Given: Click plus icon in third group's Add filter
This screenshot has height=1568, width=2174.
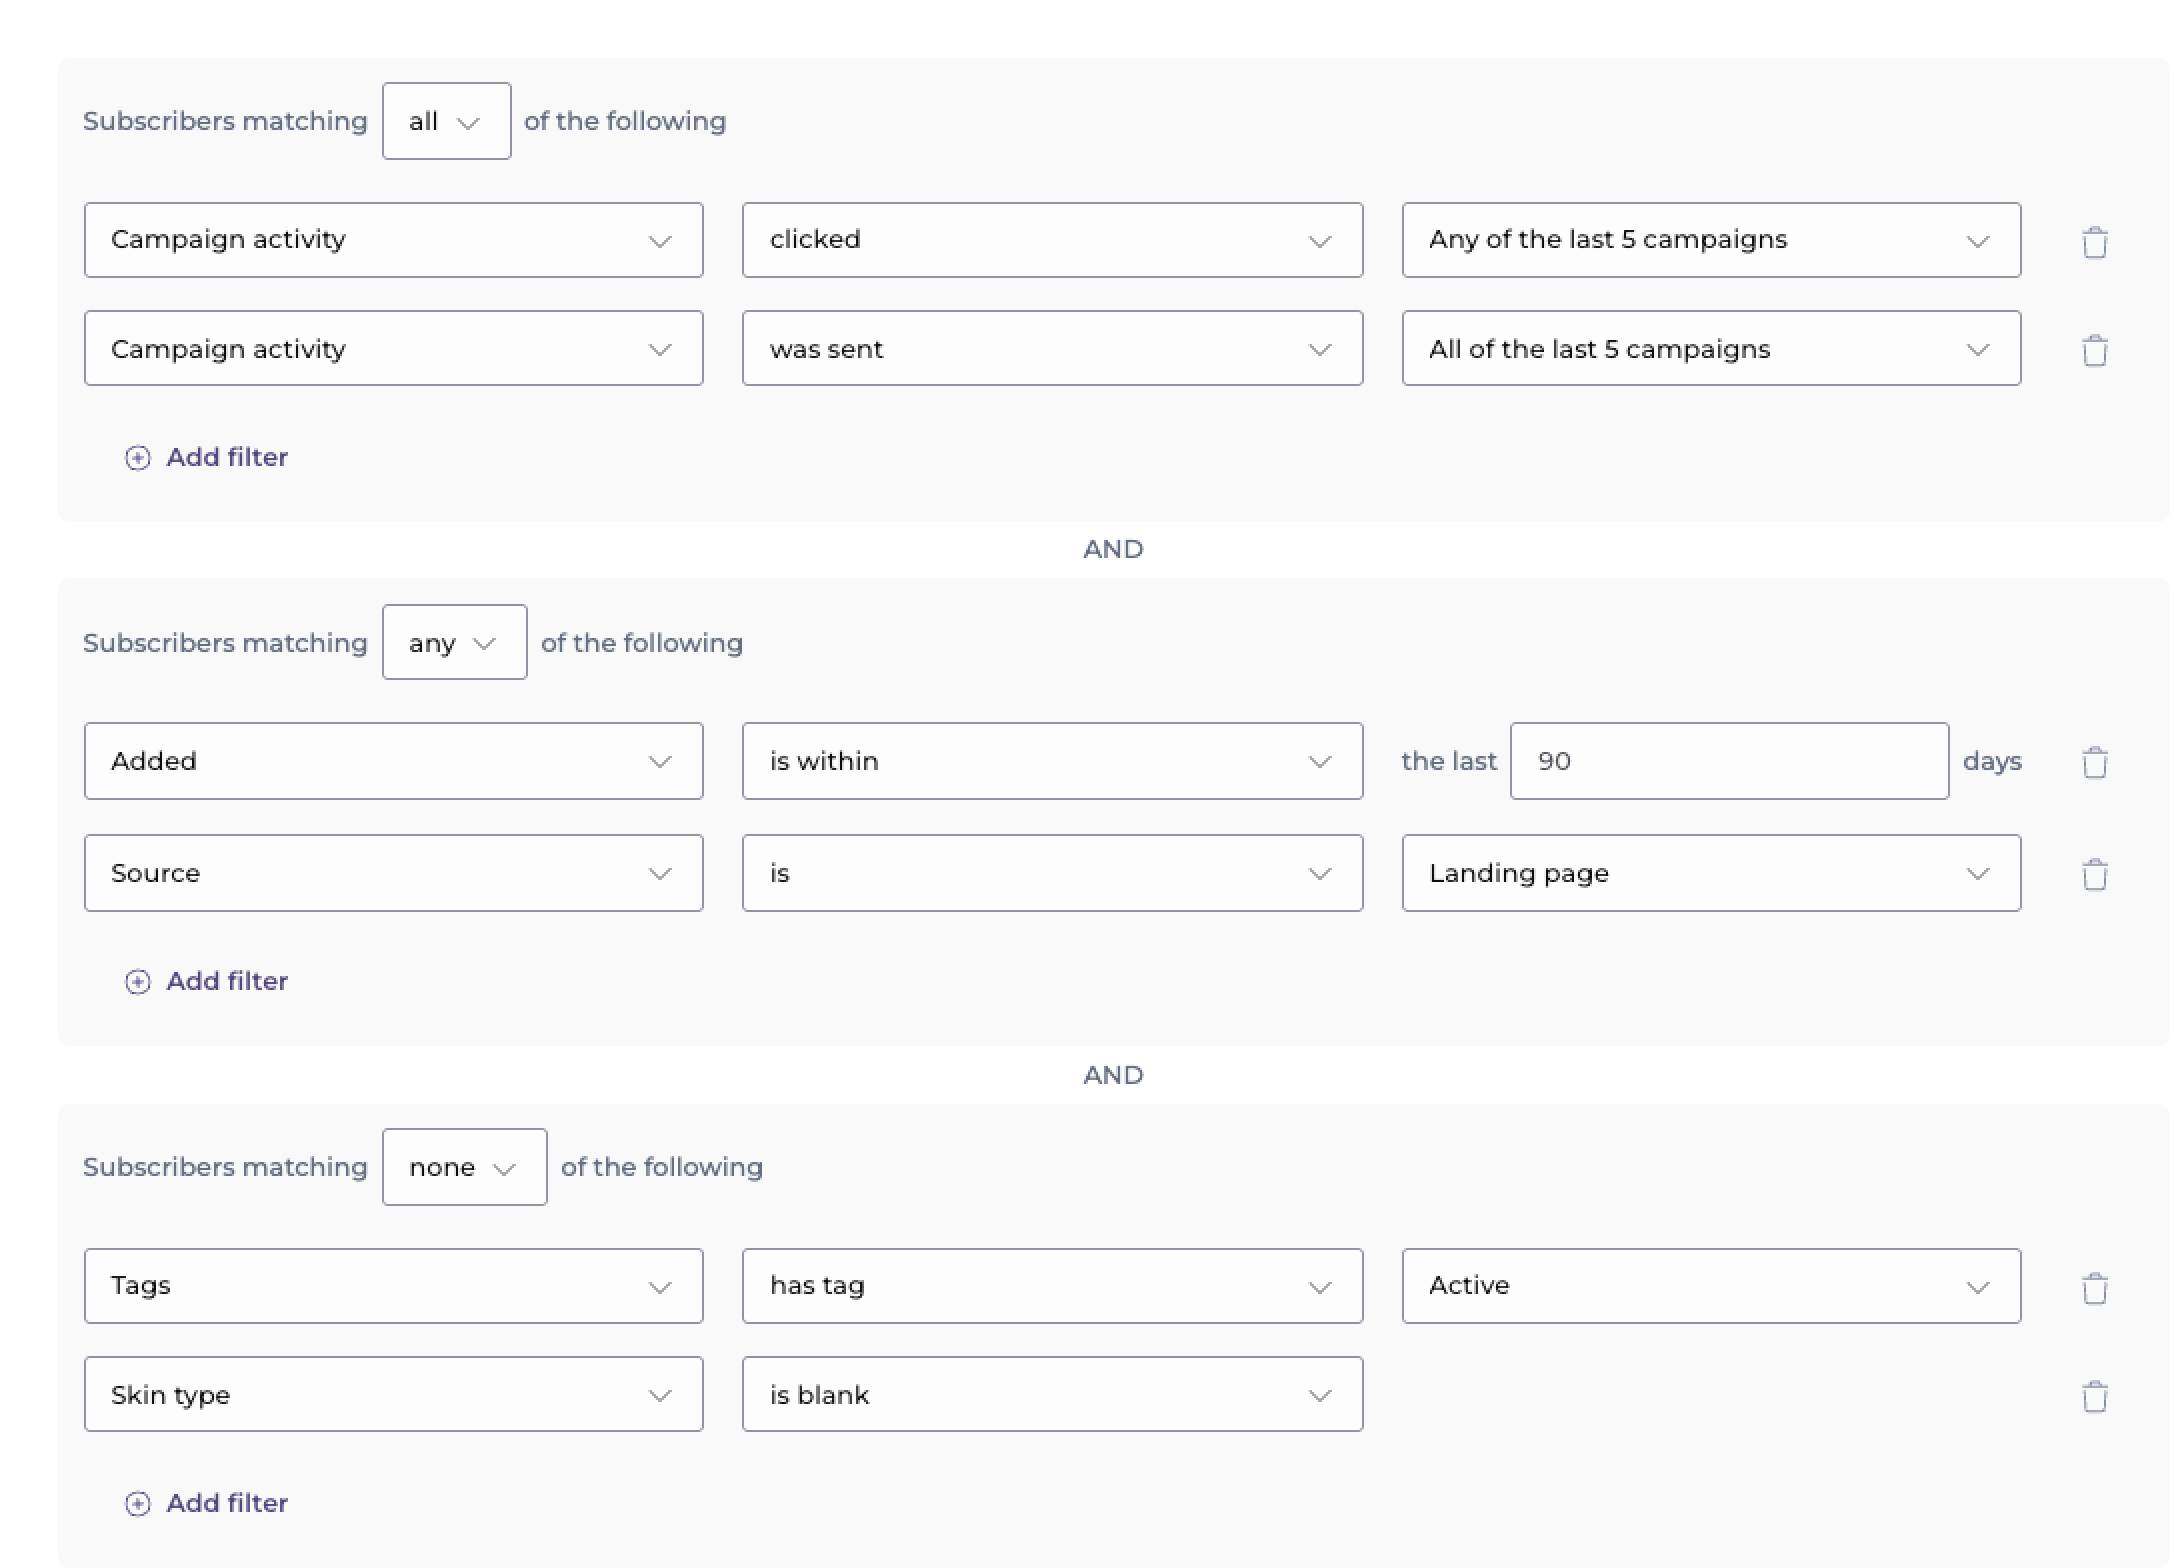Looking at the screenshot, I should 138,1504.
